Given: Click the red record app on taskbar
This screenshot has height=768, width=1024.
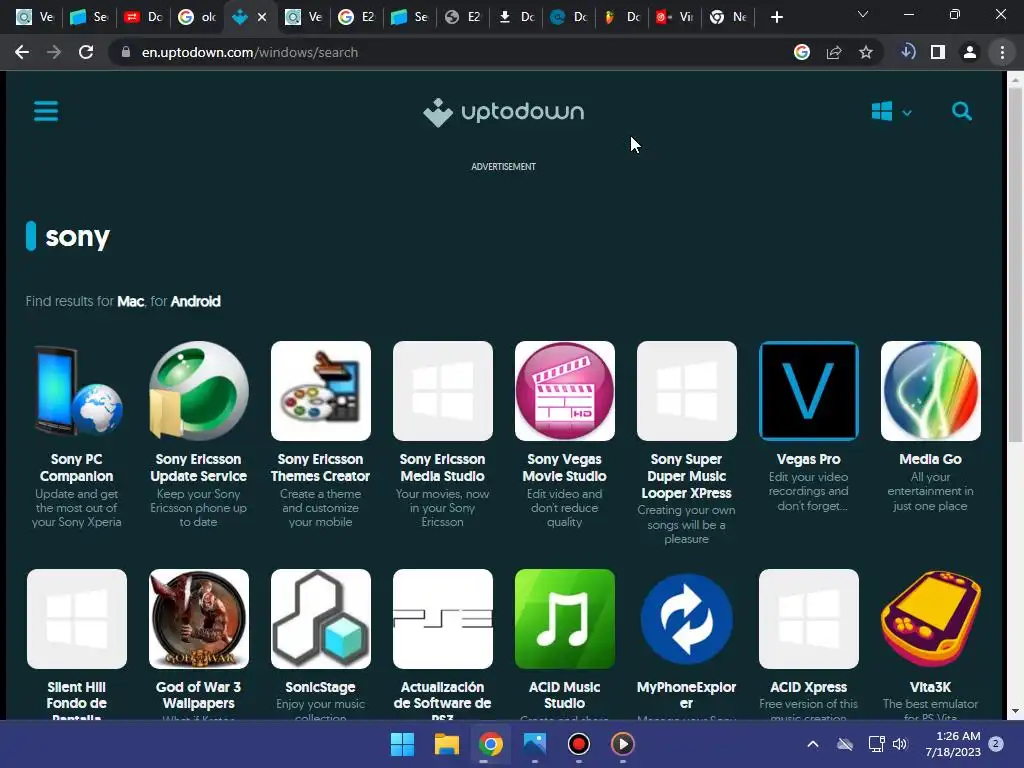Looking at the screenshot, I should click(x=579, y=744).
